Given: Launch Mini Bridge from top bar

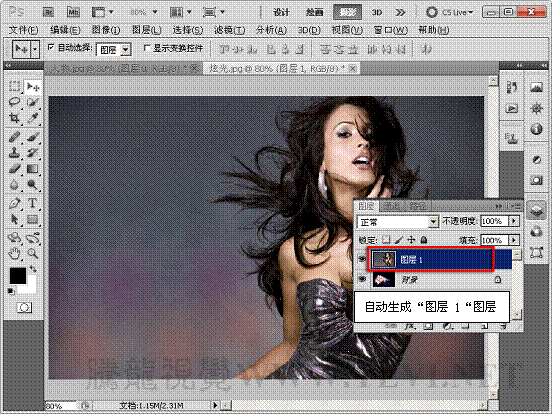Looking at the screenshot, I should click(x=73, y=12).
